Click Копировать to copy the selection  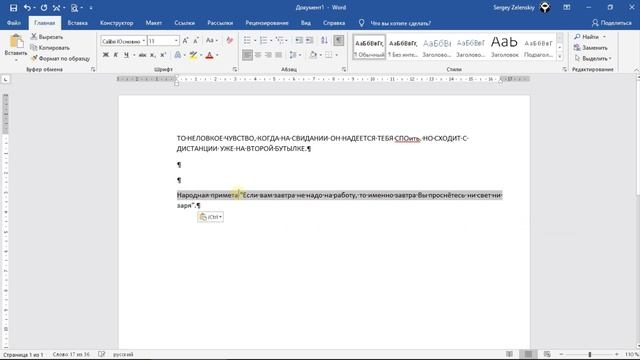(x=49, y=48)
